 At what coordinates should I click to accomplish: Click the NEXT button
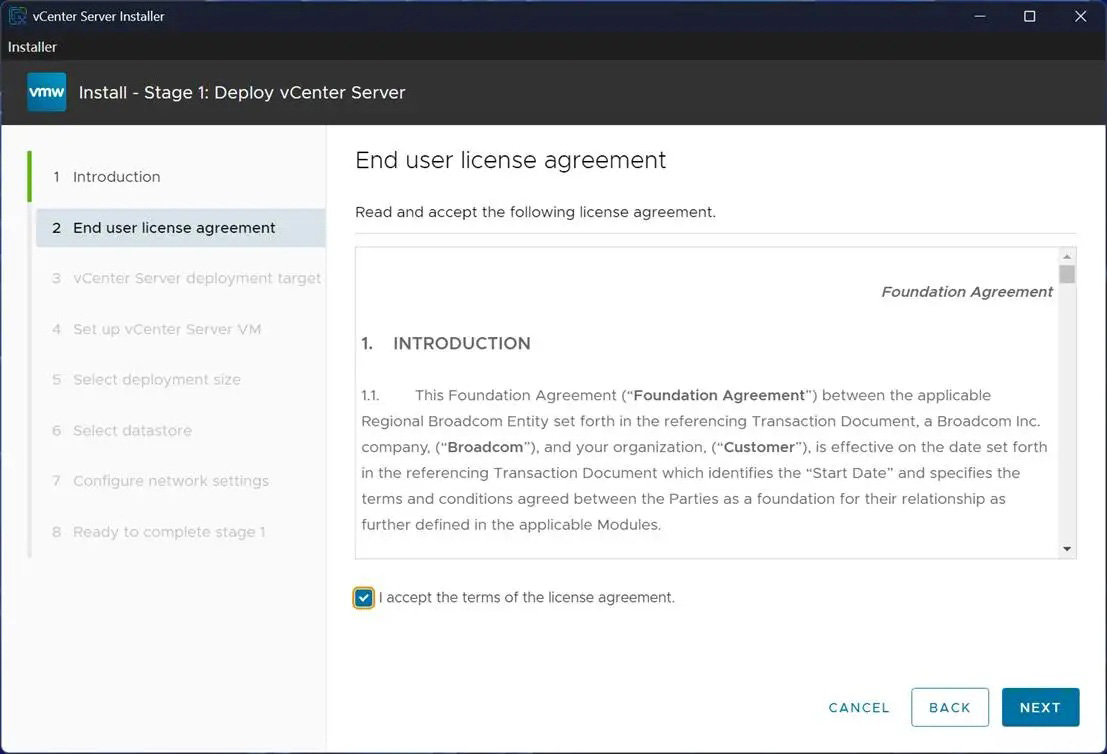pyautogui.click(x=1040, y=707)
